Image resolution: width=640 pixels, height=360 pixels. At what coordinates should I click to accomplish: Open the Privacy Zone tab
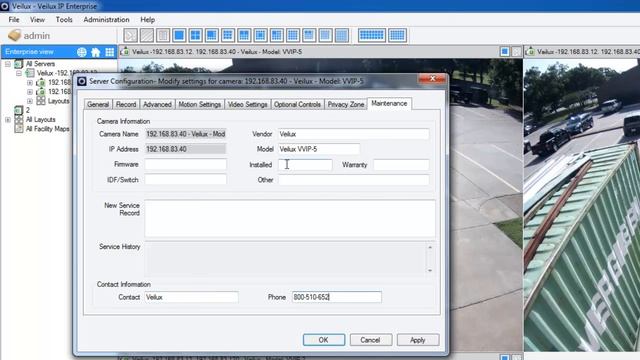coord(346,104)
